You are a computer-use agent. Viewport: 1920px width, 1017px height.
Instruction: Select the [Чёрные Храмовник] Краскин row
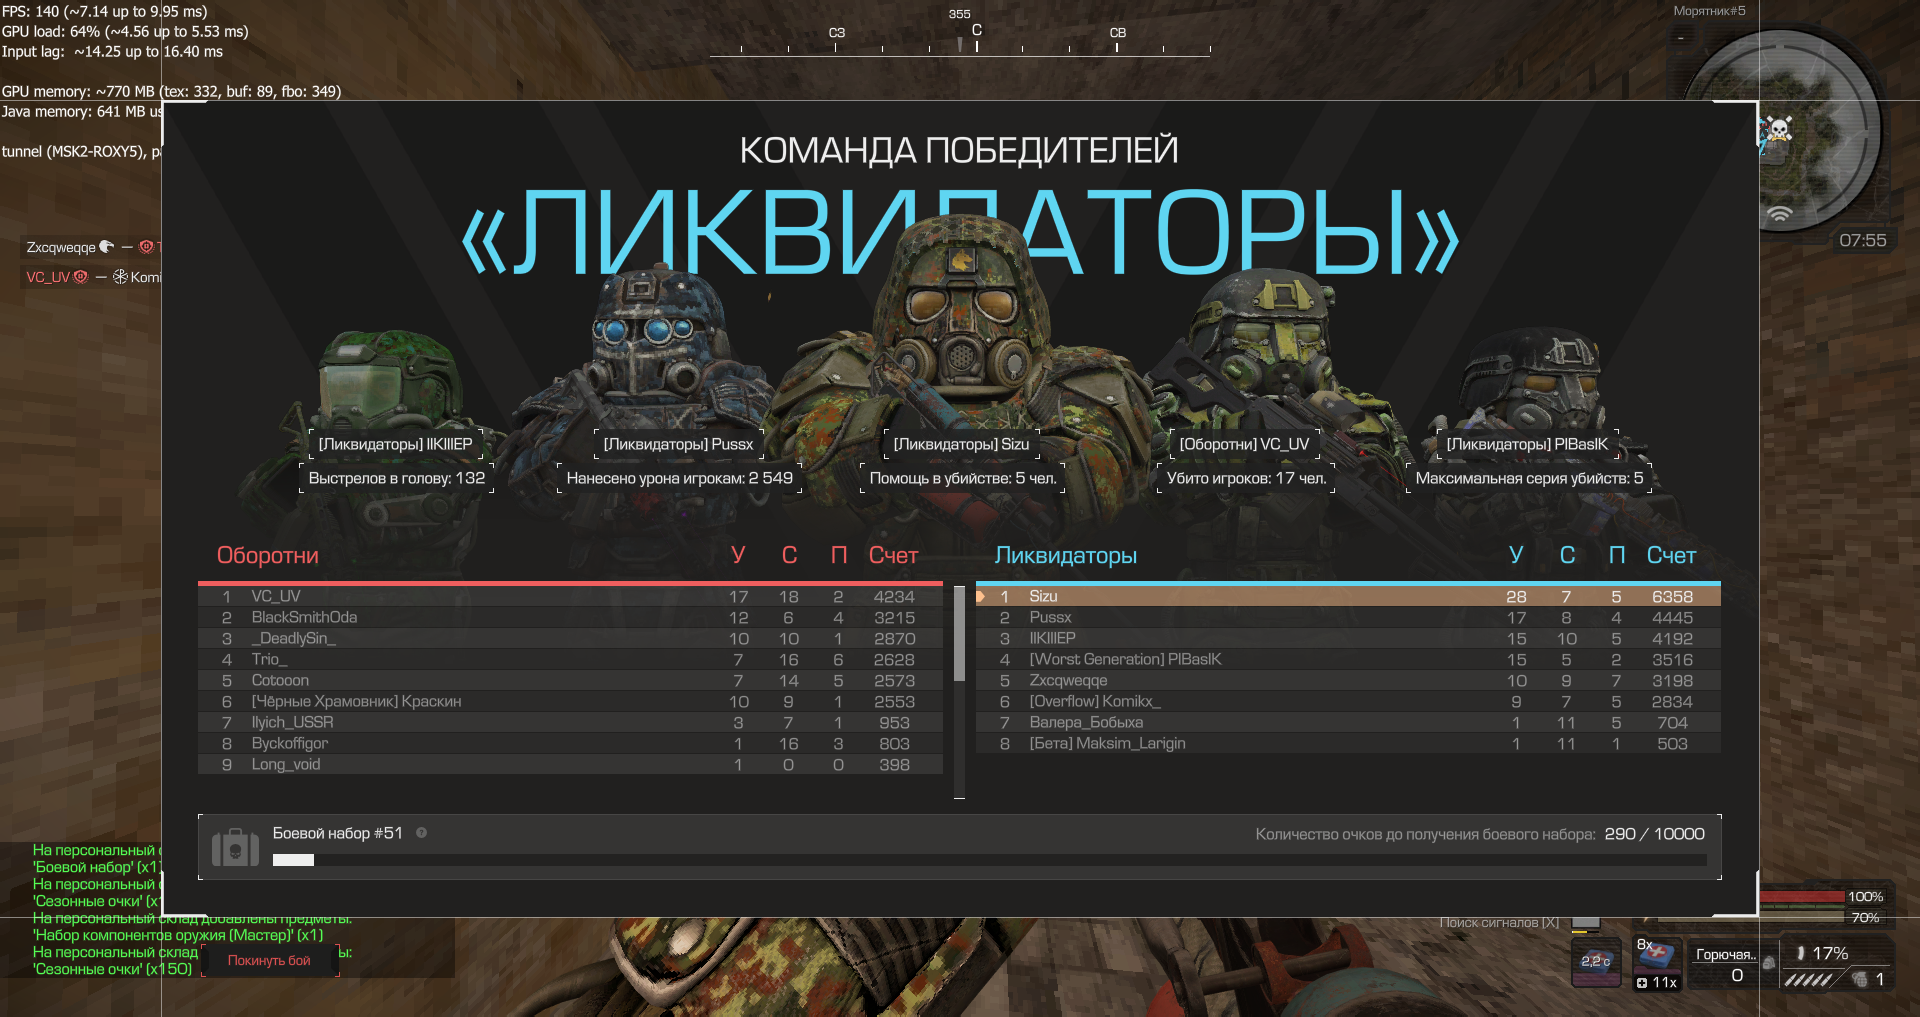tap(570, 702)
